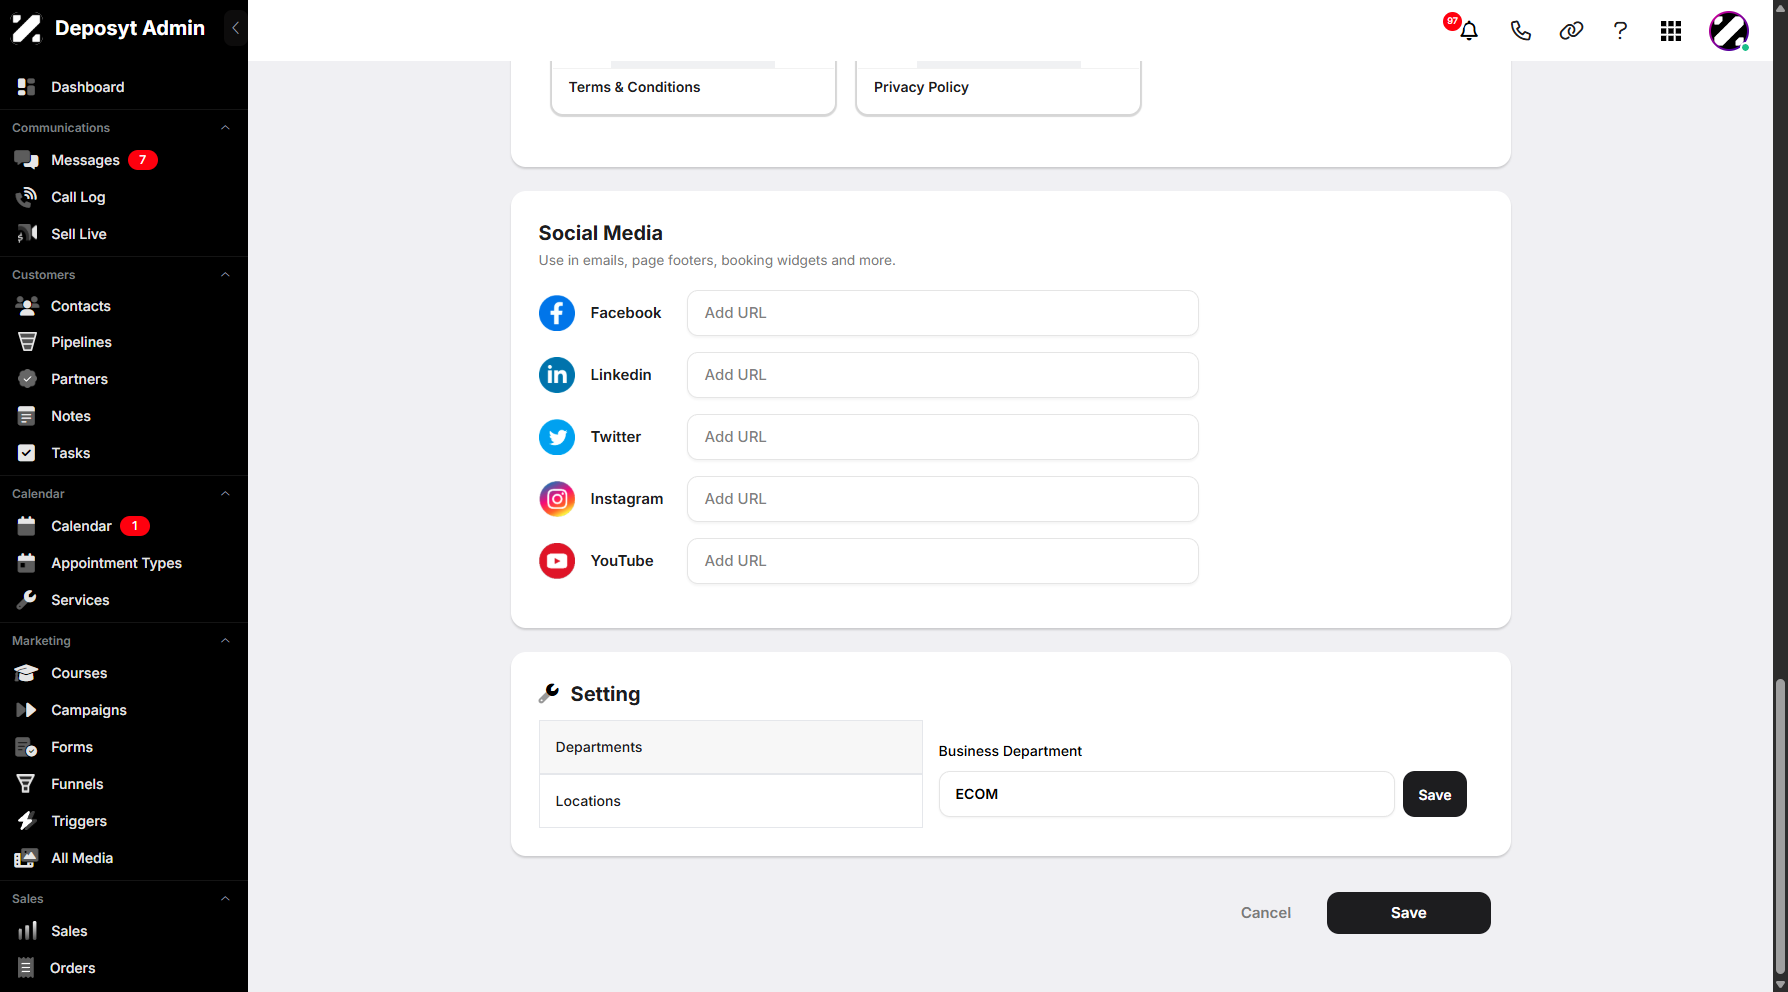Save the Business Department entry
Screen dimensions: 1788x992
[1434, 794]
